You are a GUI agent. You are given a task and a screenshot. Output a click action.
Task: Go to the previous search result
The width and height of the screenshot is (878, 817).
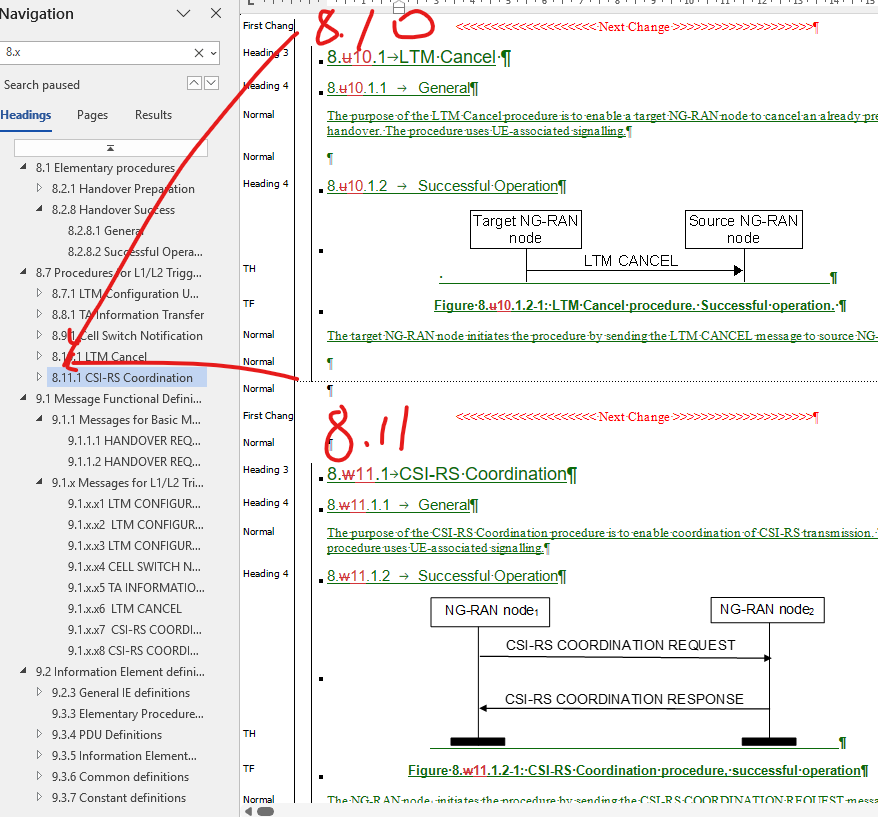click(x=195, y=84)
